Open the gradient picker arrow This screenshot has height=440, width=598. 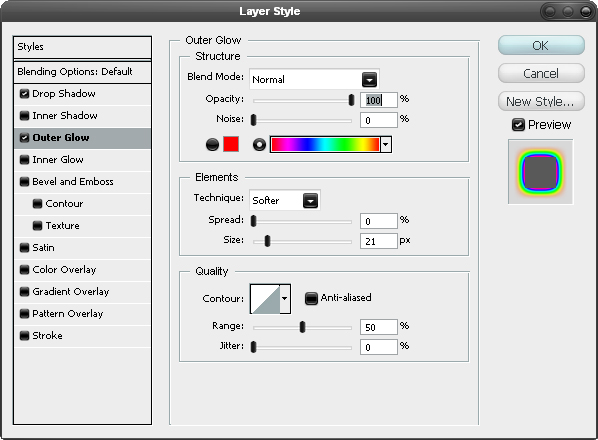(x=386, y=145)
